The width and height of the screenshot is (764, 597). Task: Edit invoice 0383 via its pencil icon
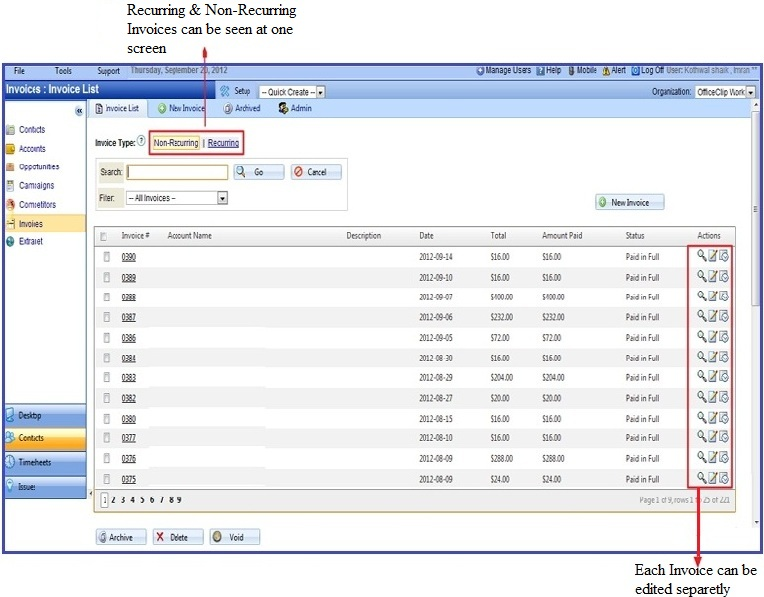pyautogui.click(x=712, y=376)
